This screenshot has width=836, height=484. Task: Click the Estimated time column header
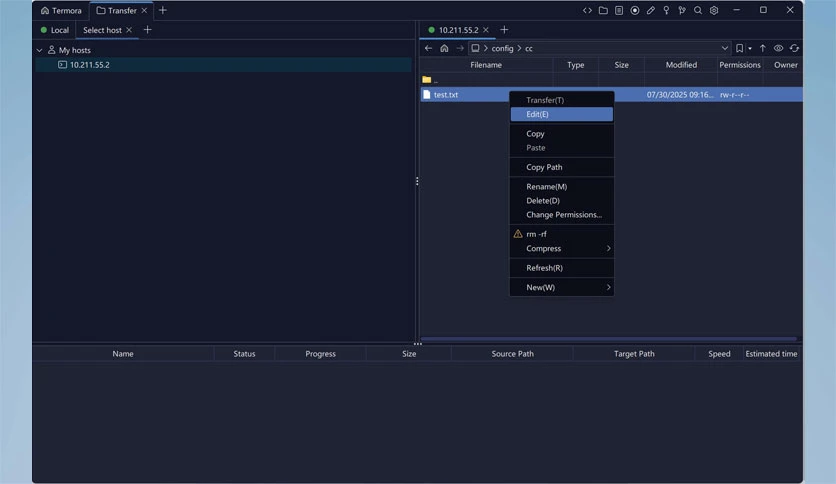coord(771,353)
